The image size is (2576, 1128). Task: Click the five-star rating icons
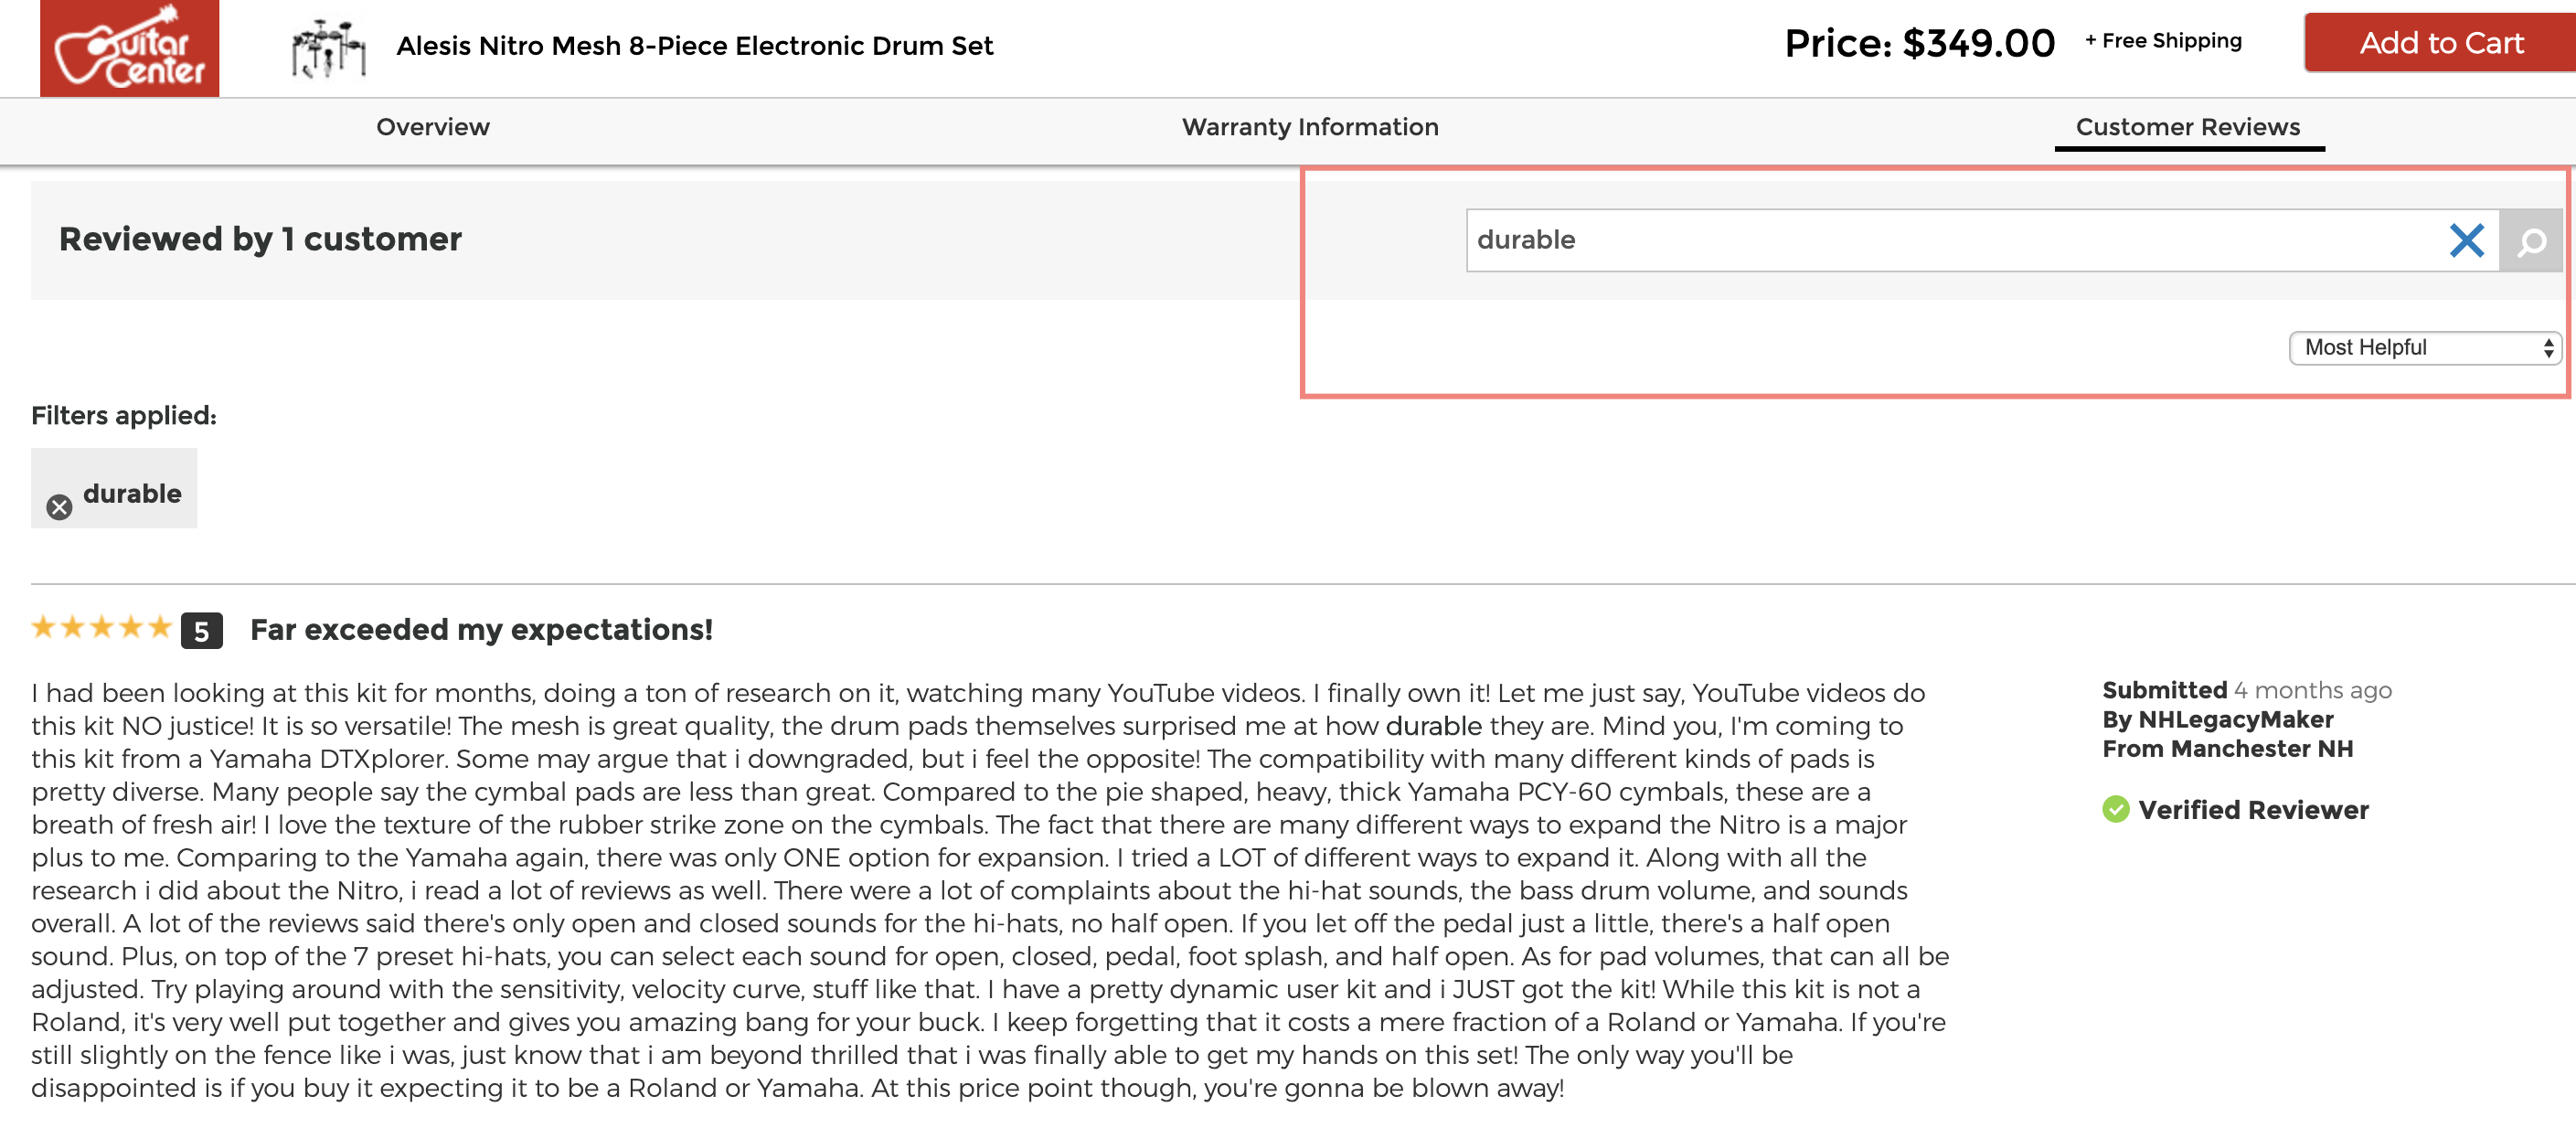tap(101, 628)
